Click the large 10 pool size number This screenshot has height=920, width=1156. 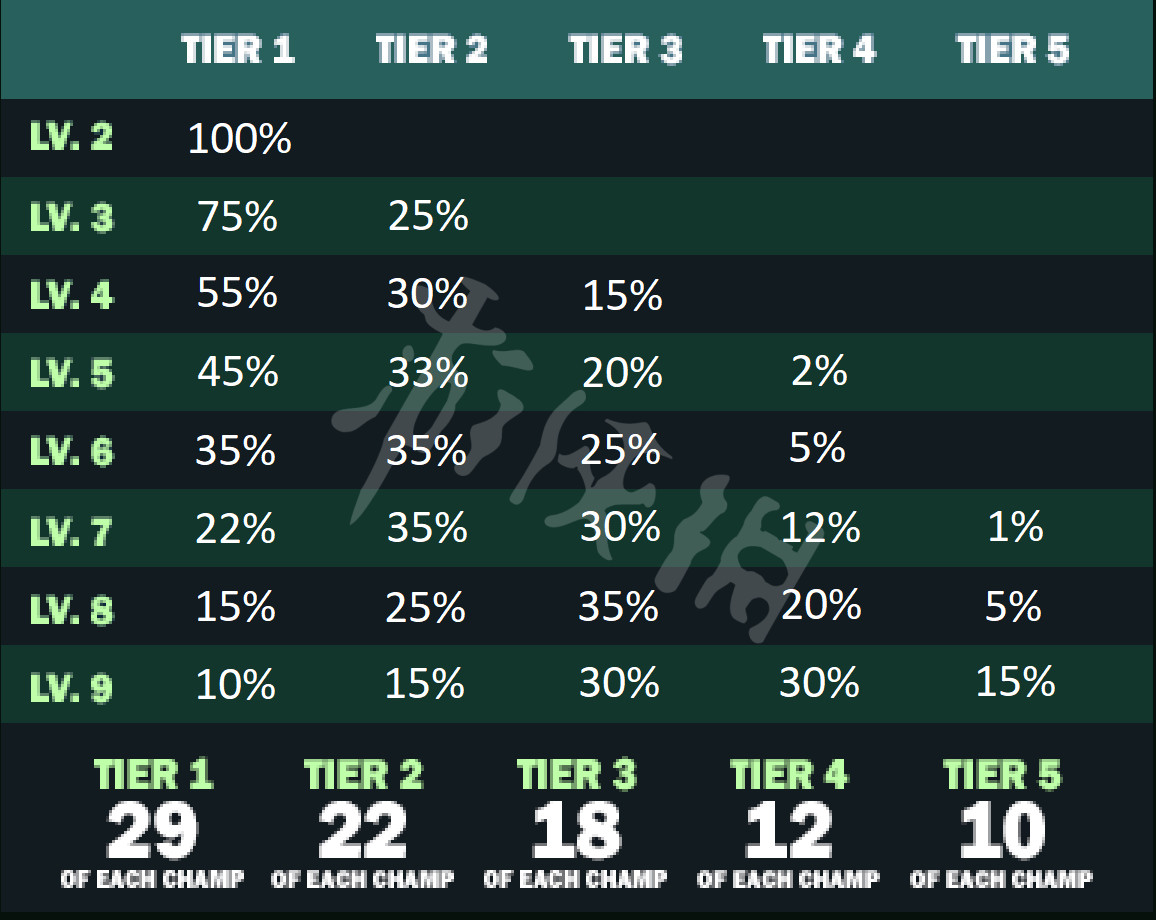pyautogui.click(x=1002, y=830)
